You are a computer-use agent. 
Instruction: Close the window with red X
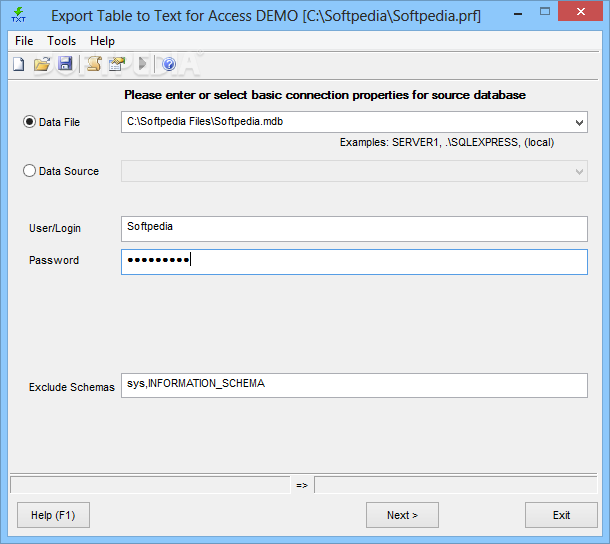pos(581,11)
